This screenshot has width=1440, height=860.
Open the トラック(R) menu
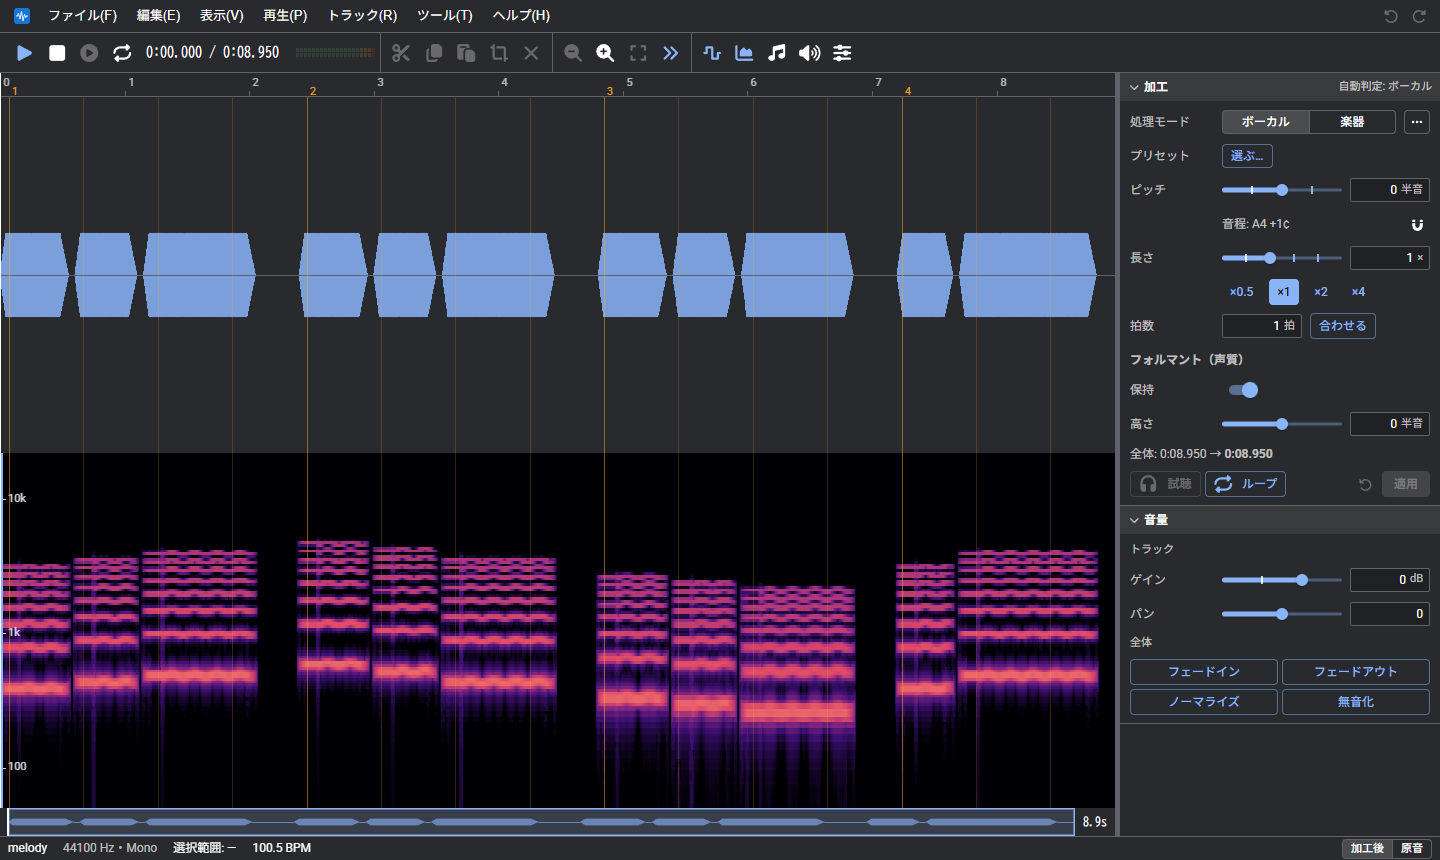pos(362,16)
